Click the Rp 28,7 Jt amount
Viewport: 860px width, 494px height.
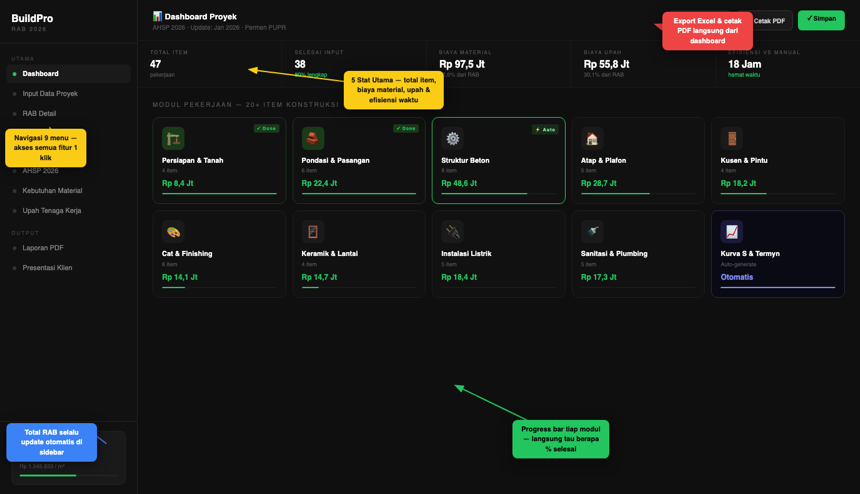[x=598, y=183]
